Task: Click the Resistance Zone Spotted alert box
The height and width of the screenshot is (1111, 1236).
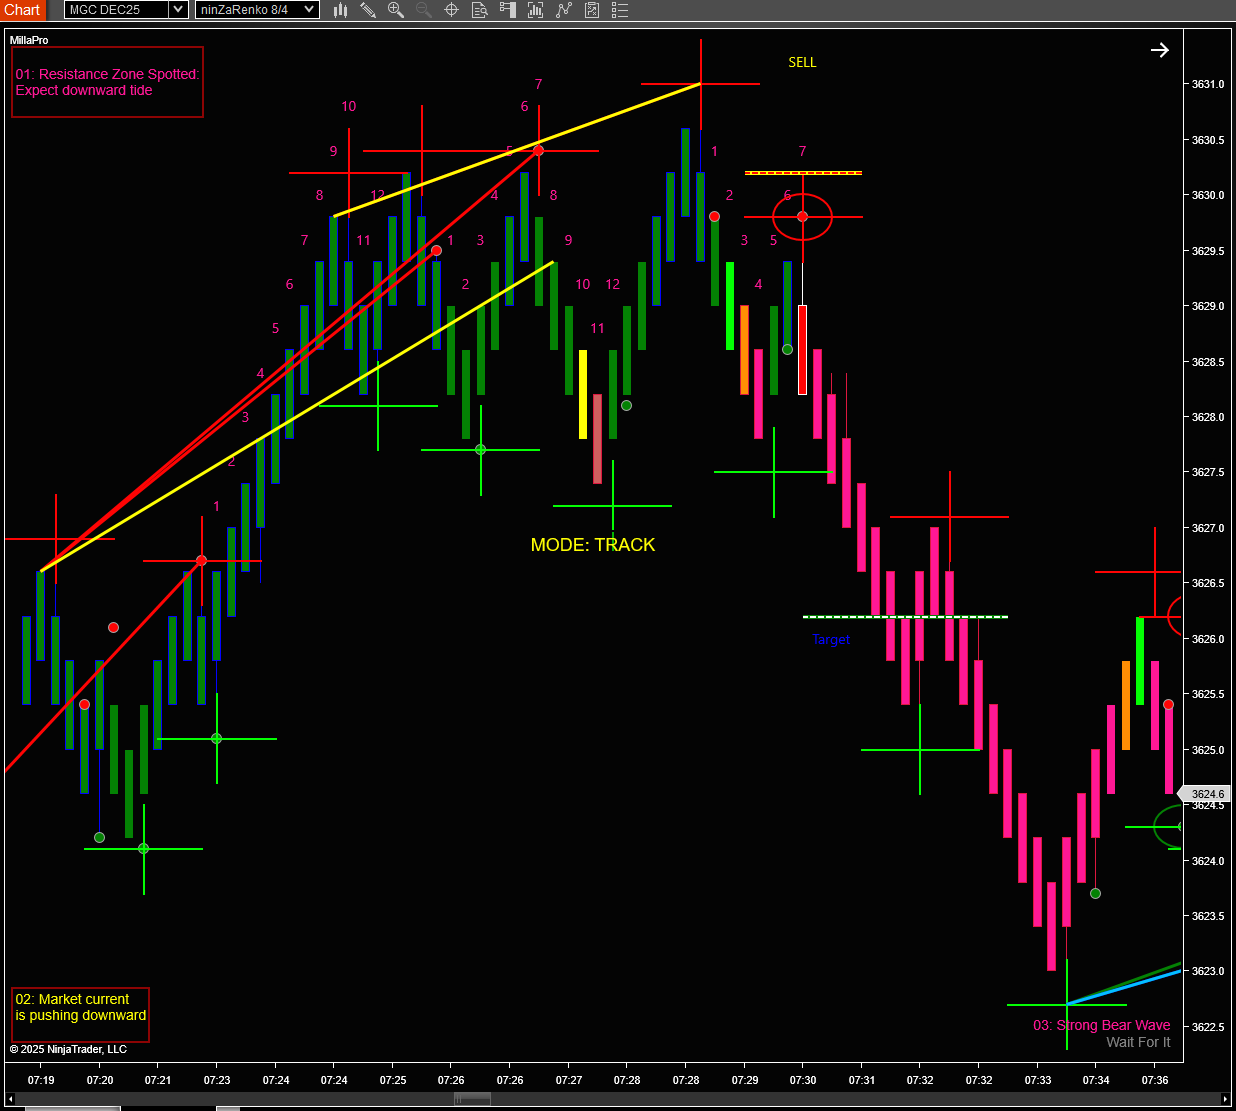Action: point(107,82)
